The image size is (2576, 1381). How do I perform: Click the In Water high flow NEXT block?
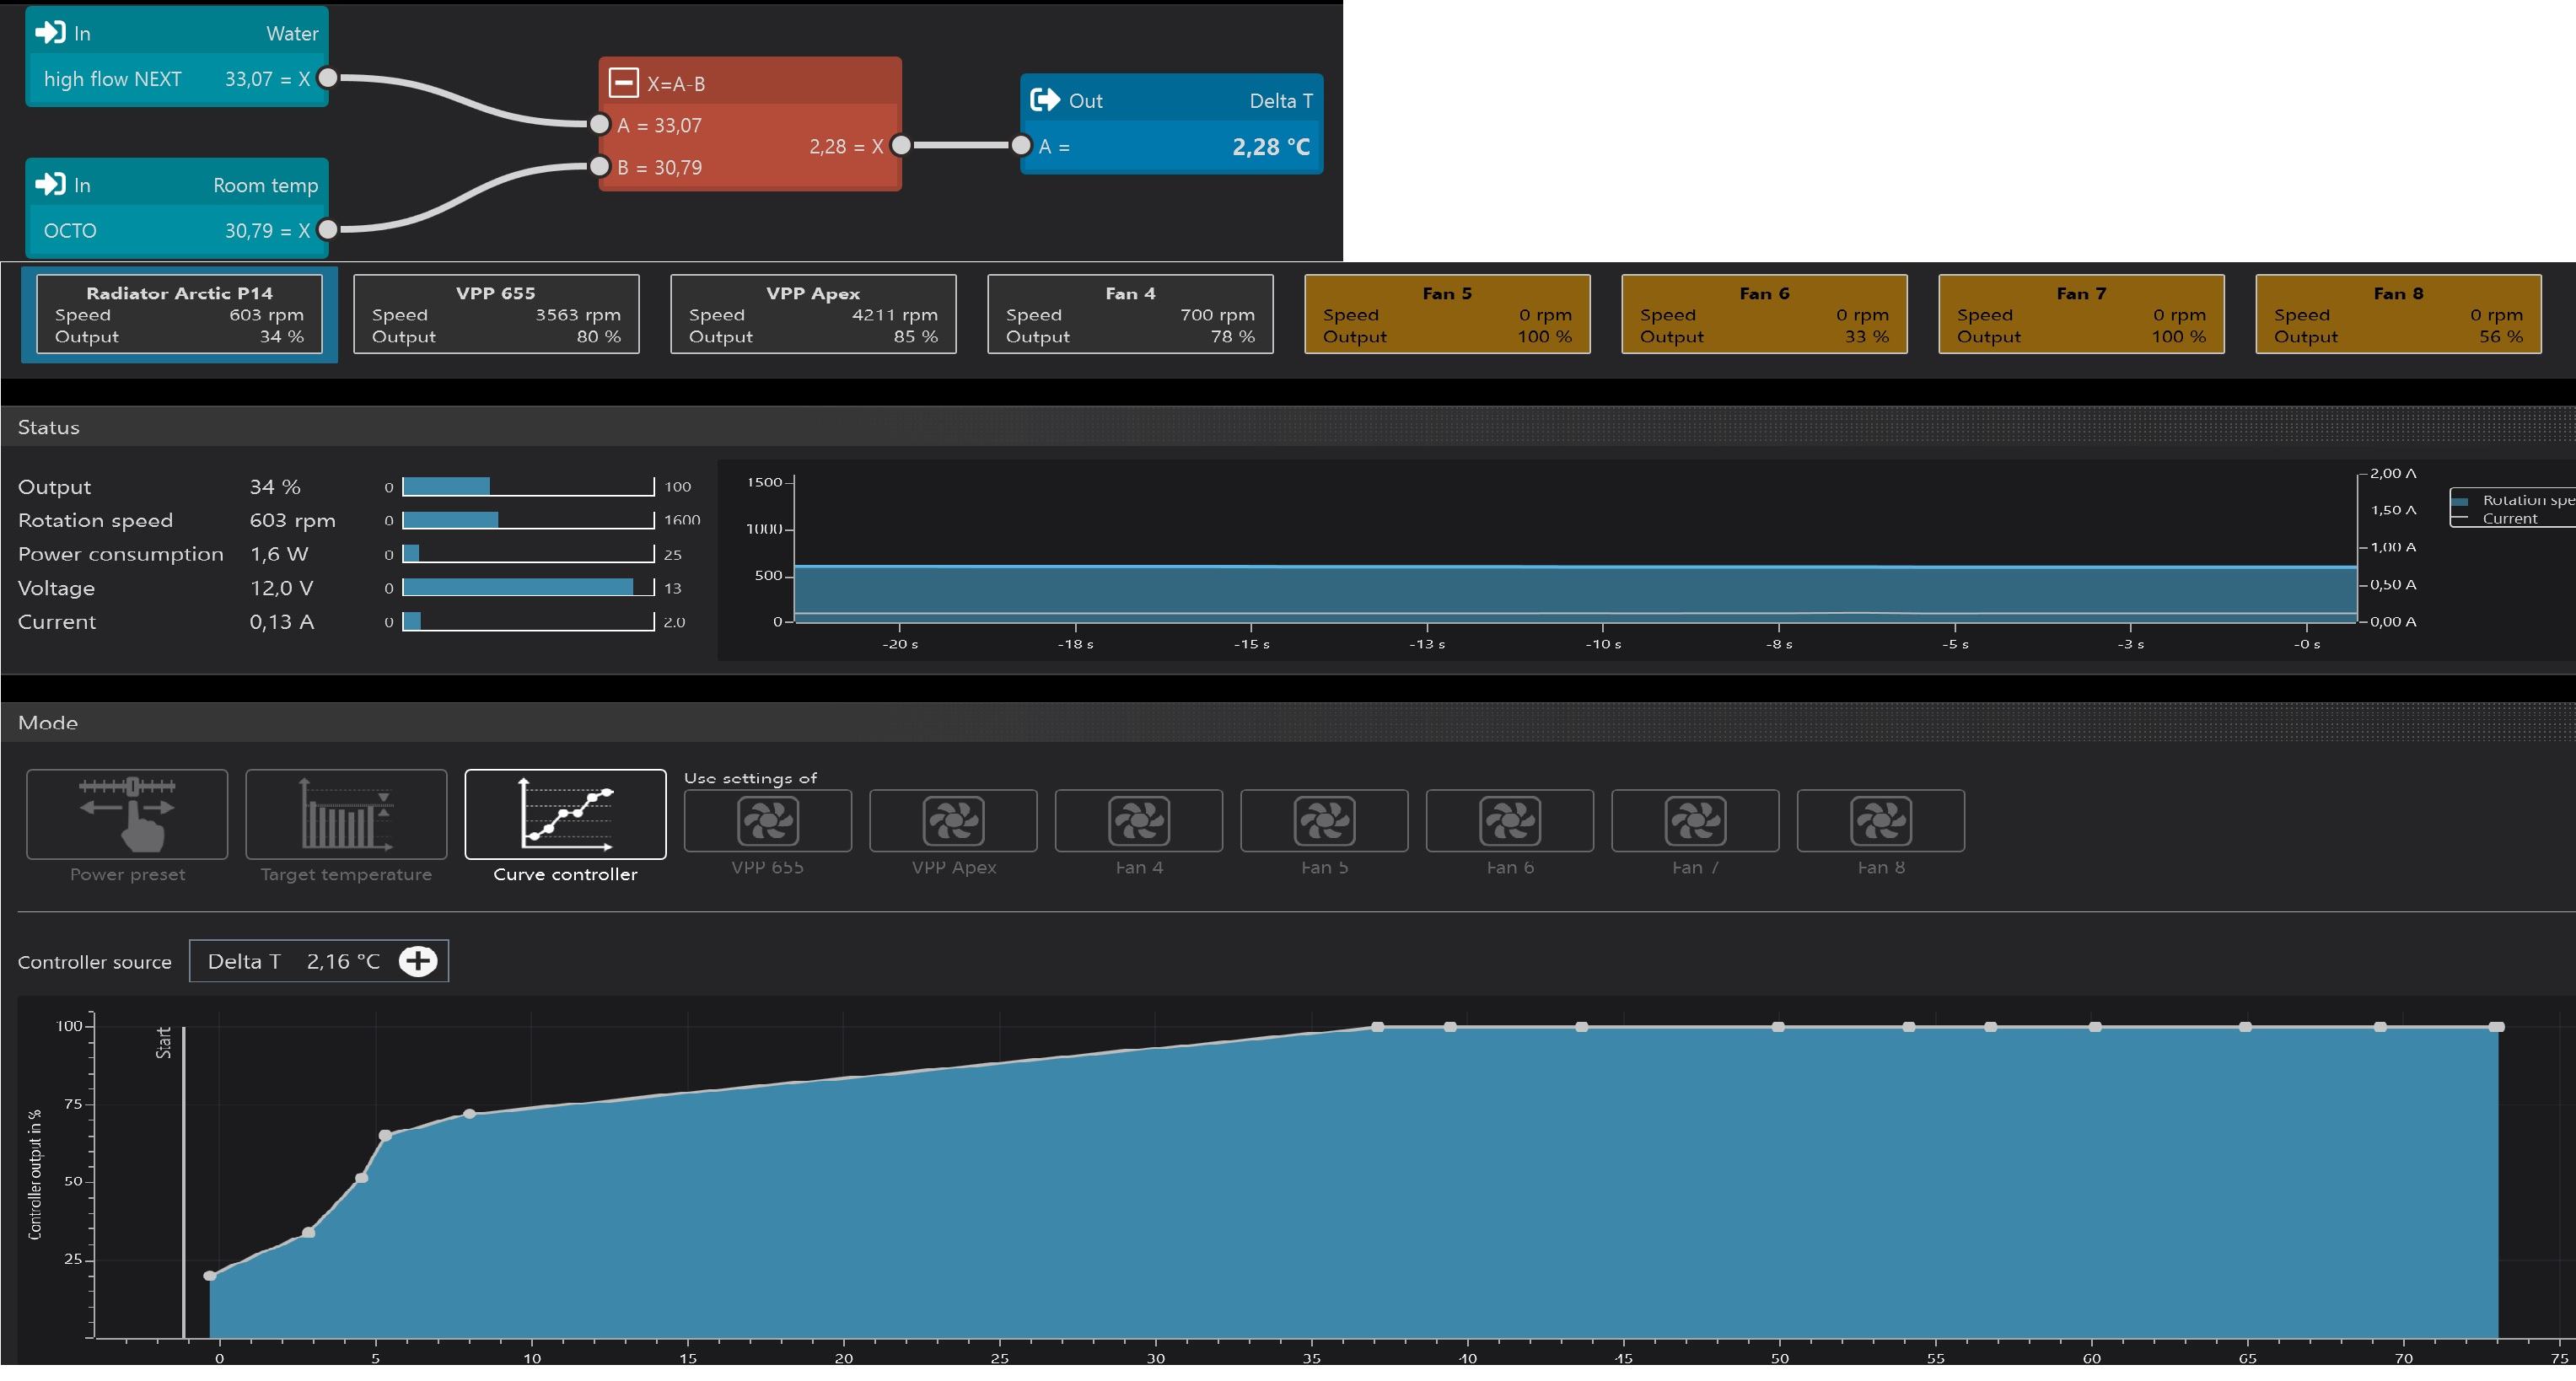(177, 56)
